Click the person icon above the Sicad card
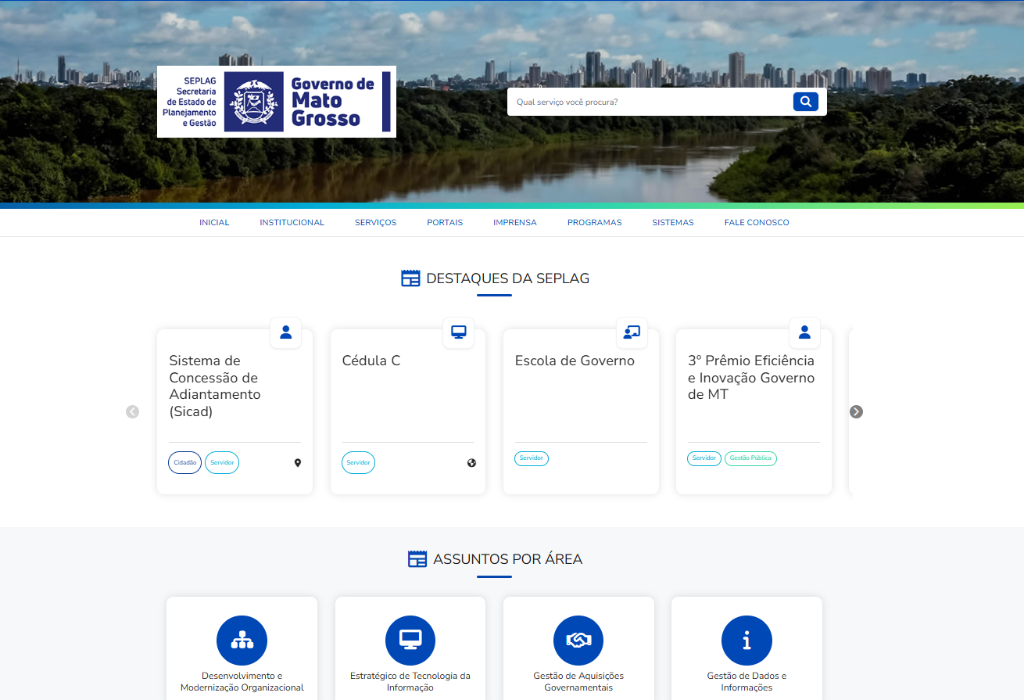This screenshot has height=700, width=1024. [285, 332]
